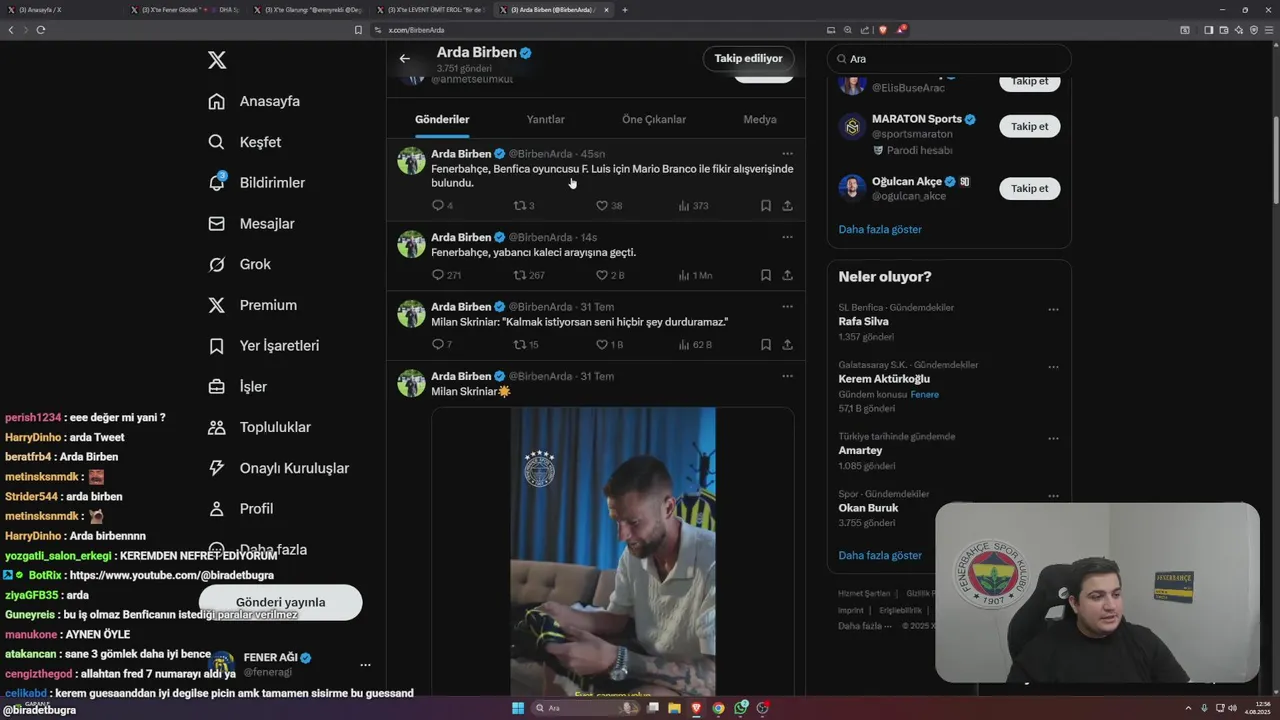1280x720 pixels.
Task: Select the Gönderiler tab
Action: click(x=442, y=119)
